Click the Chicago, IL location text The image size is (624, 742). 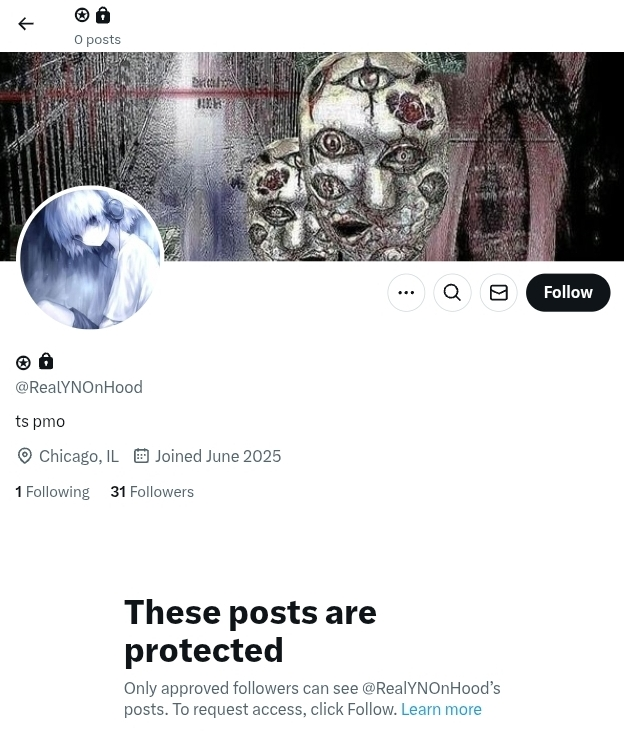[x=79, y=456]
